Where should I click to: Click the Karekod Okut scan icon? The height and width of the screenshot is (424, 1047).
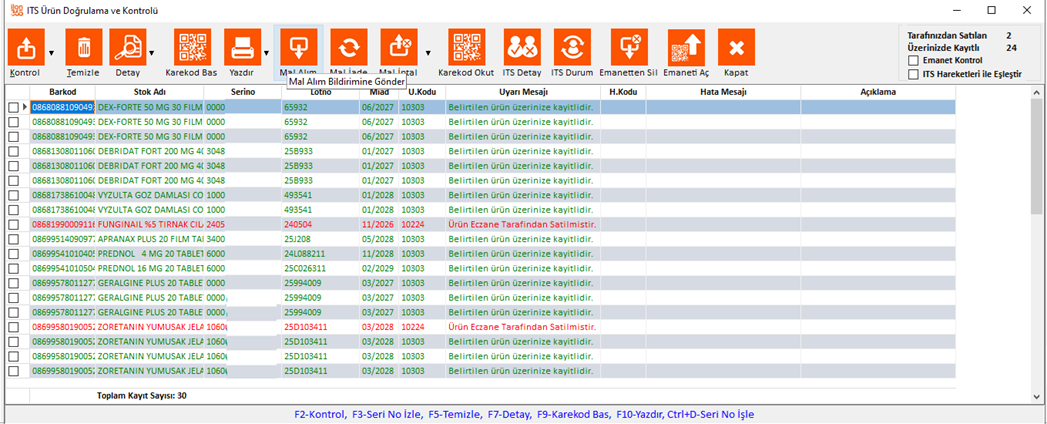click(x=467, y=47)
